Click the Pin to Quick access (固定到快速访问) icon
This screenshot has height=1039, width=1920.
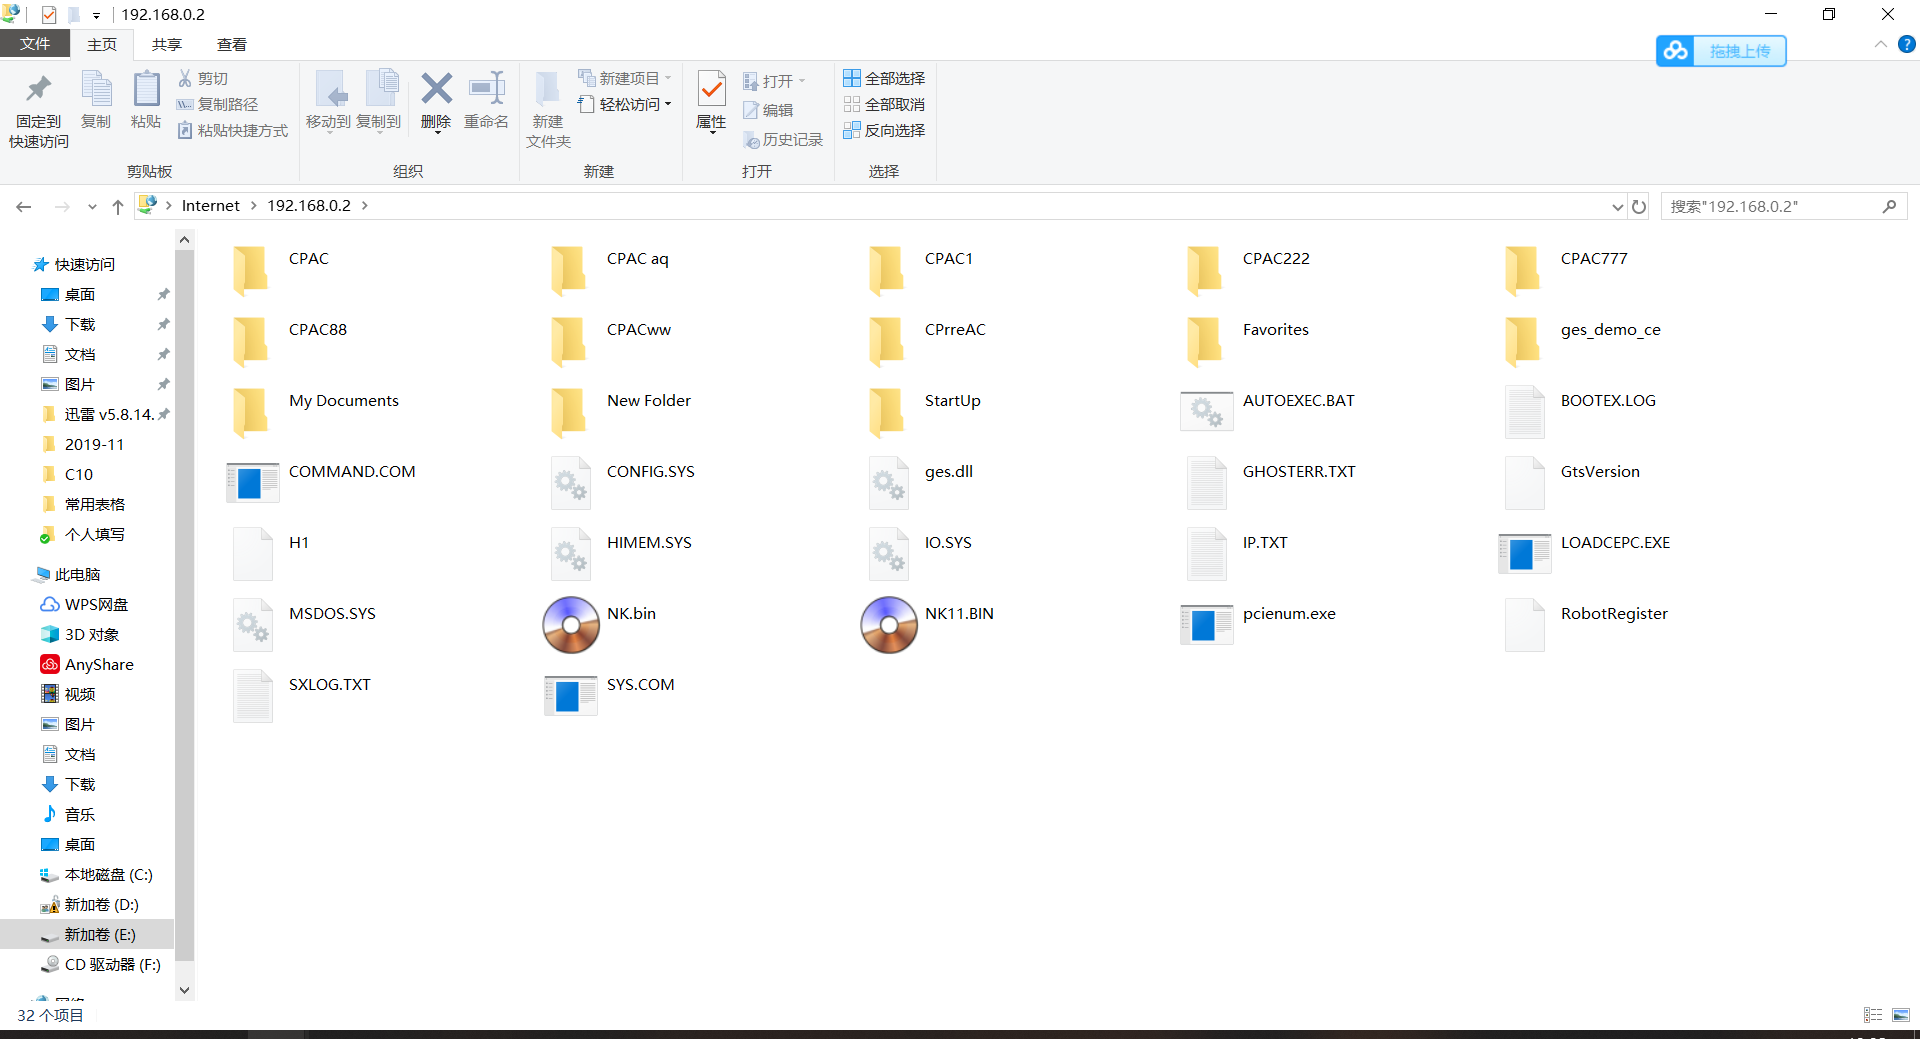coord(39,90)
